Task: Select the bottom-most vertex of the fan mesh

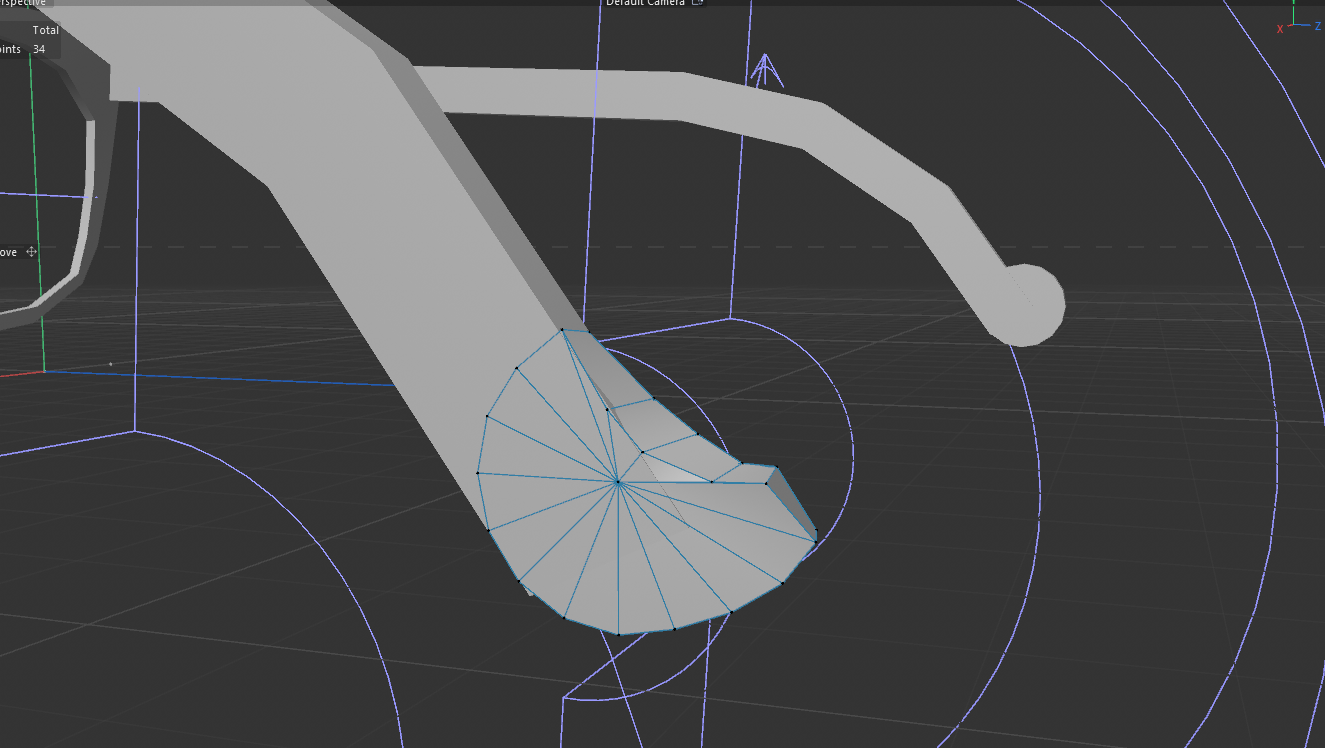Action: coord(618,634)
